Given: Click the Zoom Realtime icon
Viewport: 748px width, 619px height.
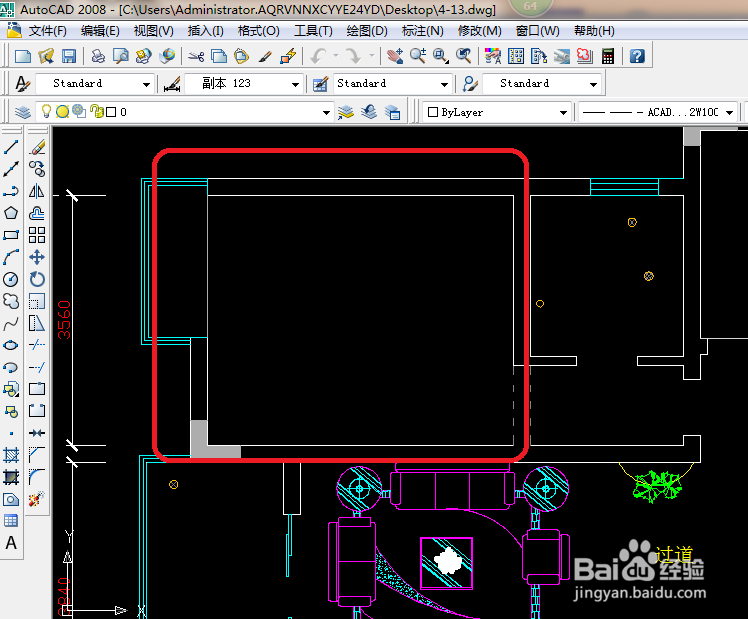Looking at the screenshot, I should tap(418, 56).
